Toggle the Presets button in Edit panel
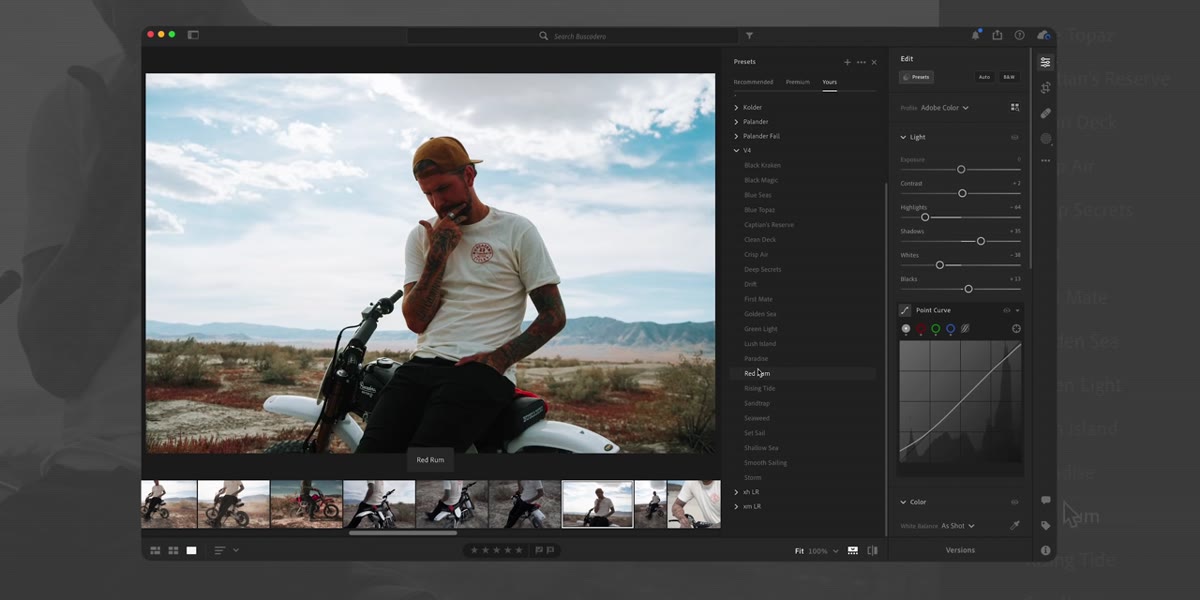The image size is (1200, 600). 917,77
